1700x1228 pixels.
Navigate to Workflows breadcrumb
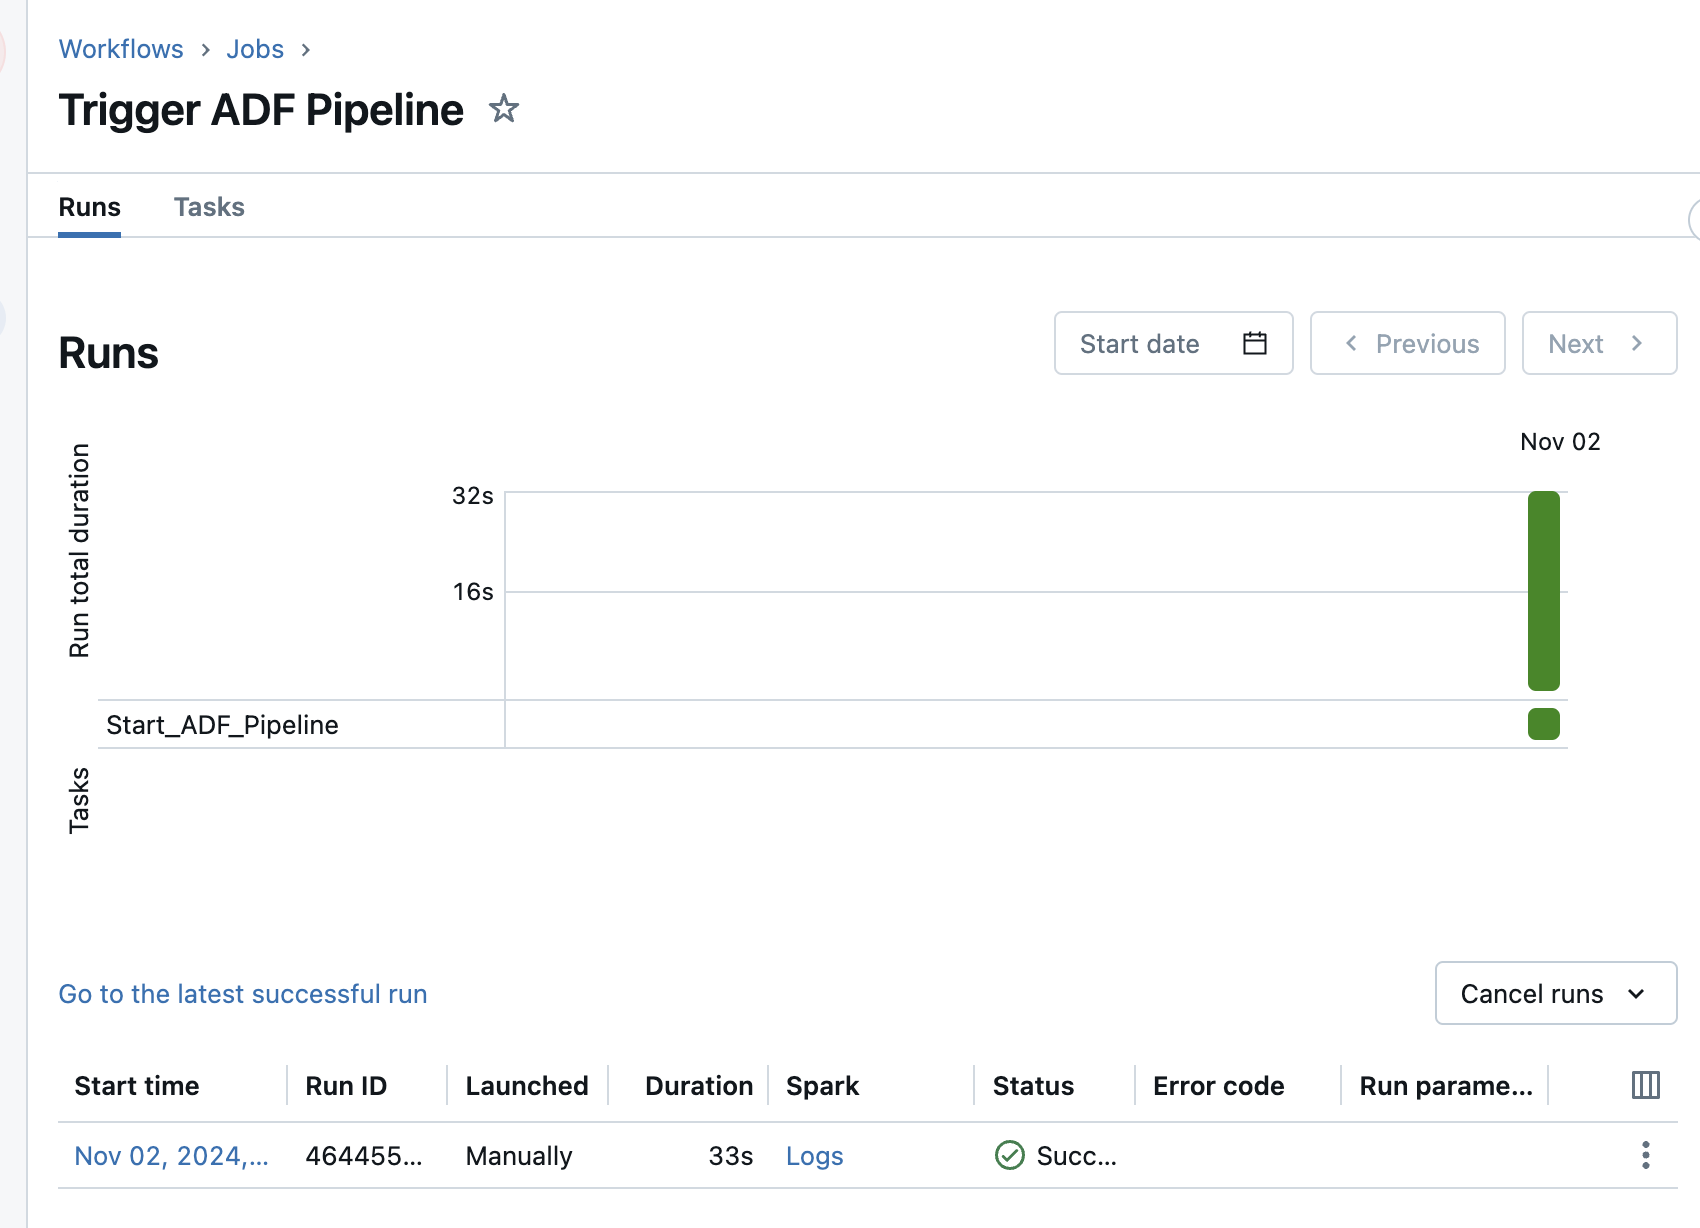tap(121, 49)
